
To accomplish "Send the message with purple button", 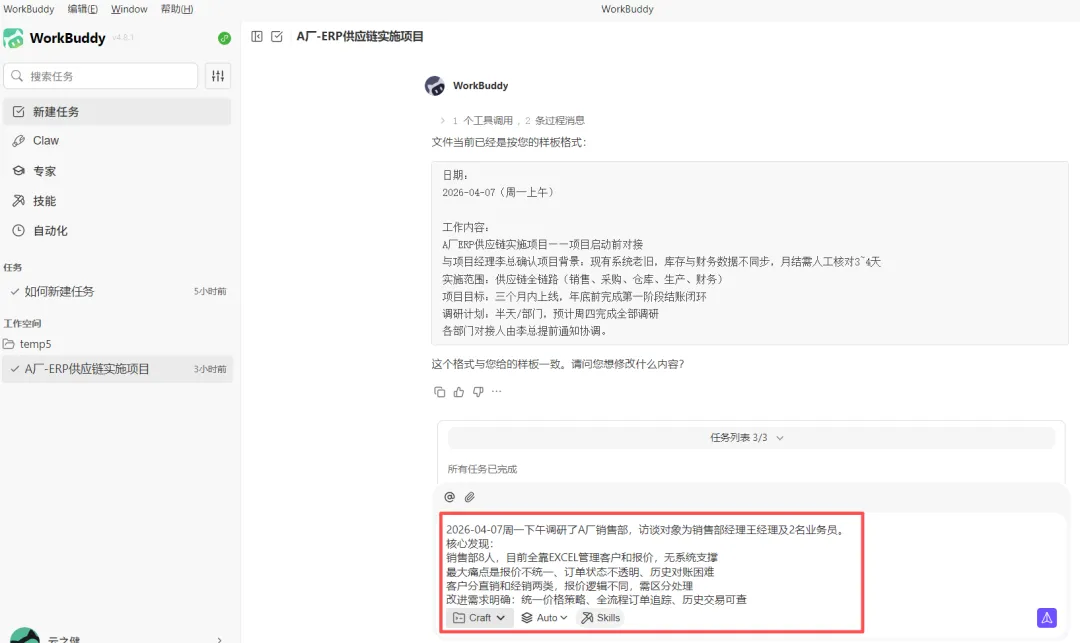I will coord(1047,618).
